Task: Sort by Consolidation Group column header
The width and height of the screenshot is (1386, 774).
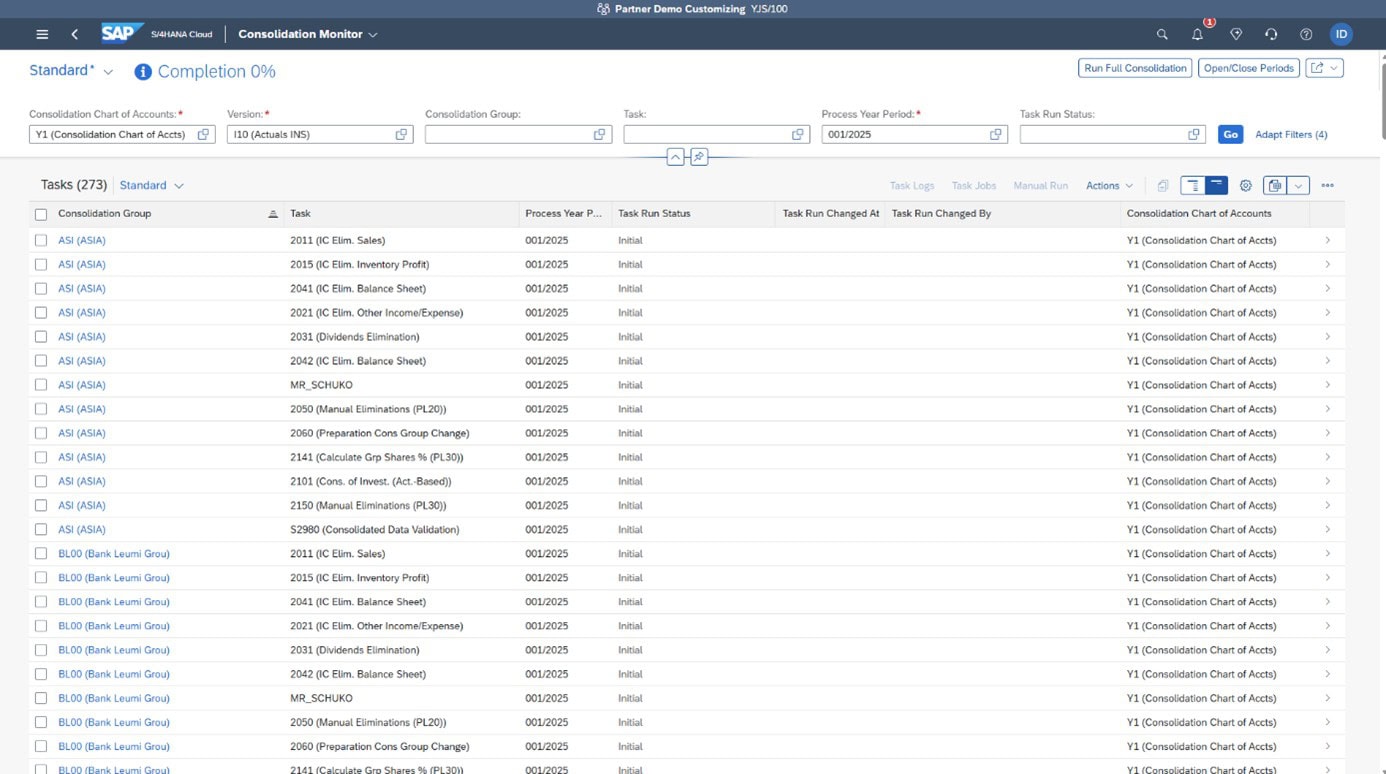Action: pyautogui.click(x=105, y=213)
